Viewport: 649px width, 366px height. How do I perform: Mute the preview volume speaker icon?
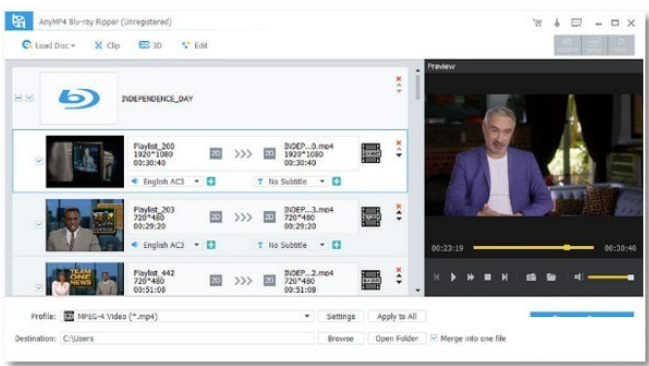pos(578,277)
